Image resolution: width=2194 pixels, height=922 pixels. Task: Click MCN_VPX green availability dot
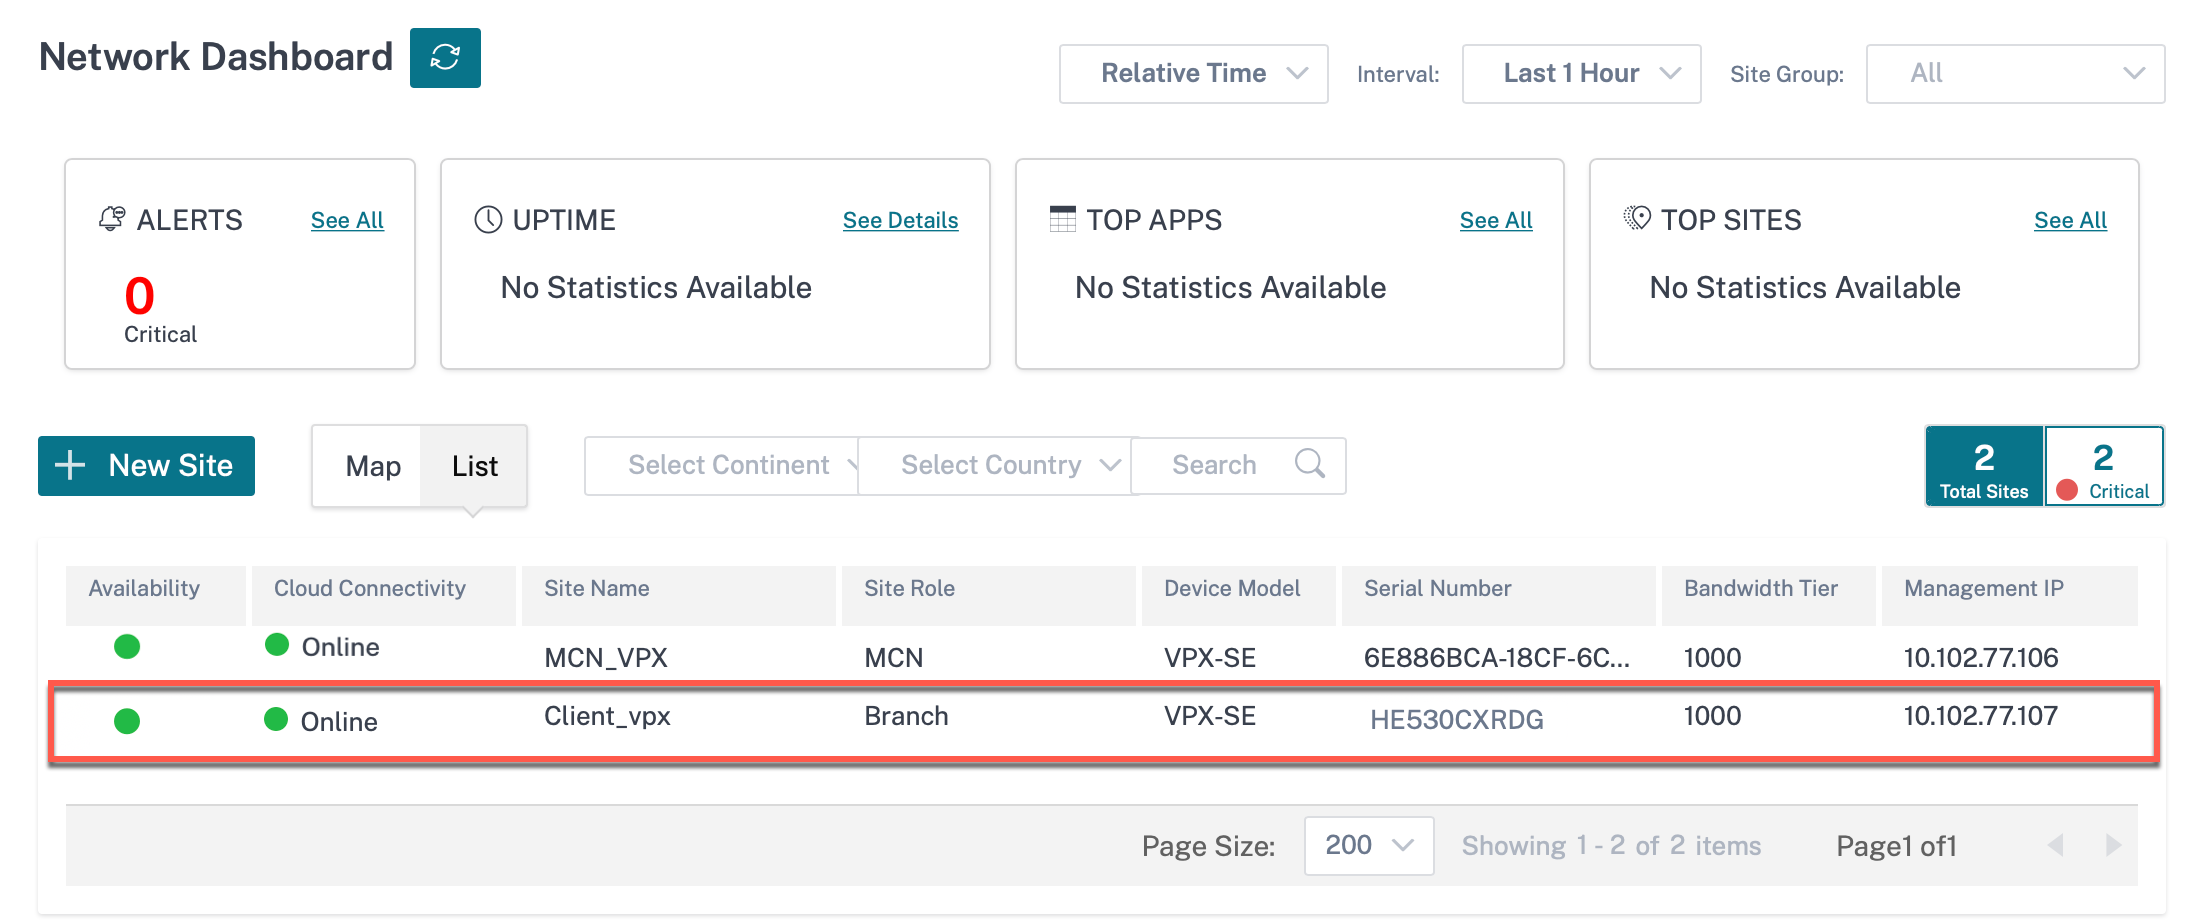click(127, 646)
